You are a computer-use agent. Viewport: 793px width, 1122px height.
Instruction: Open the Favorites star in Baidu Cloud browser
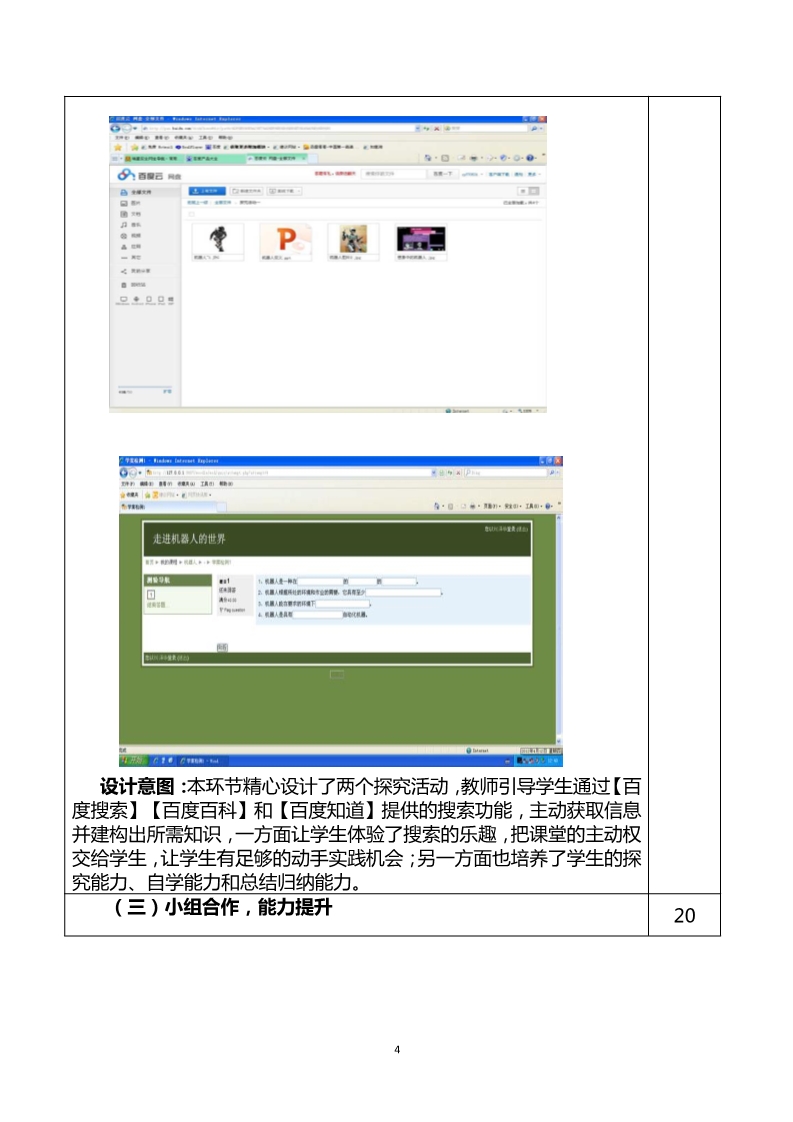pos(118,147)
